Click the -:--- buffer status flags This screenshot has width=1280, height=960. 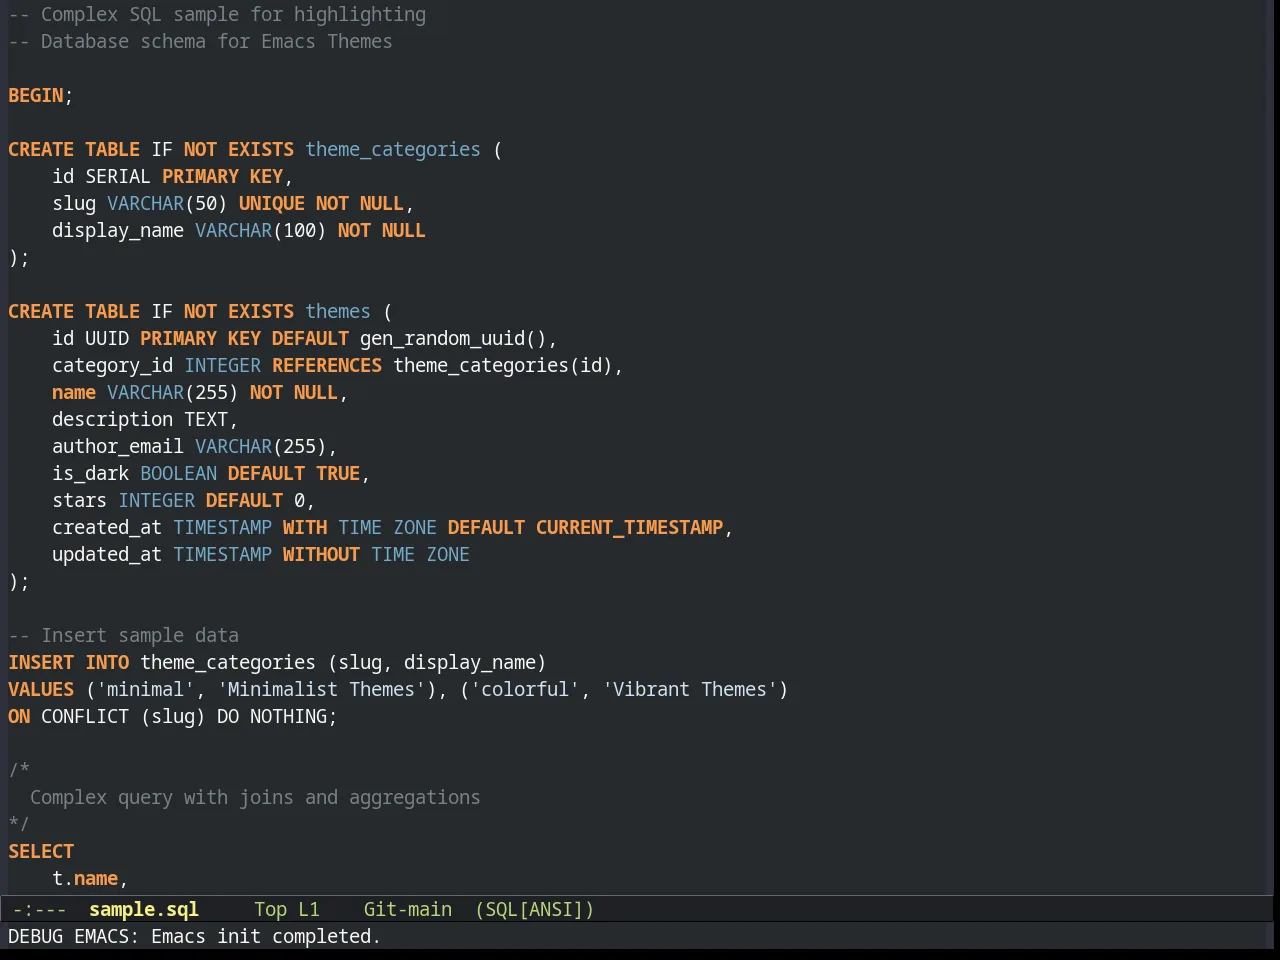tap(40, 909)
